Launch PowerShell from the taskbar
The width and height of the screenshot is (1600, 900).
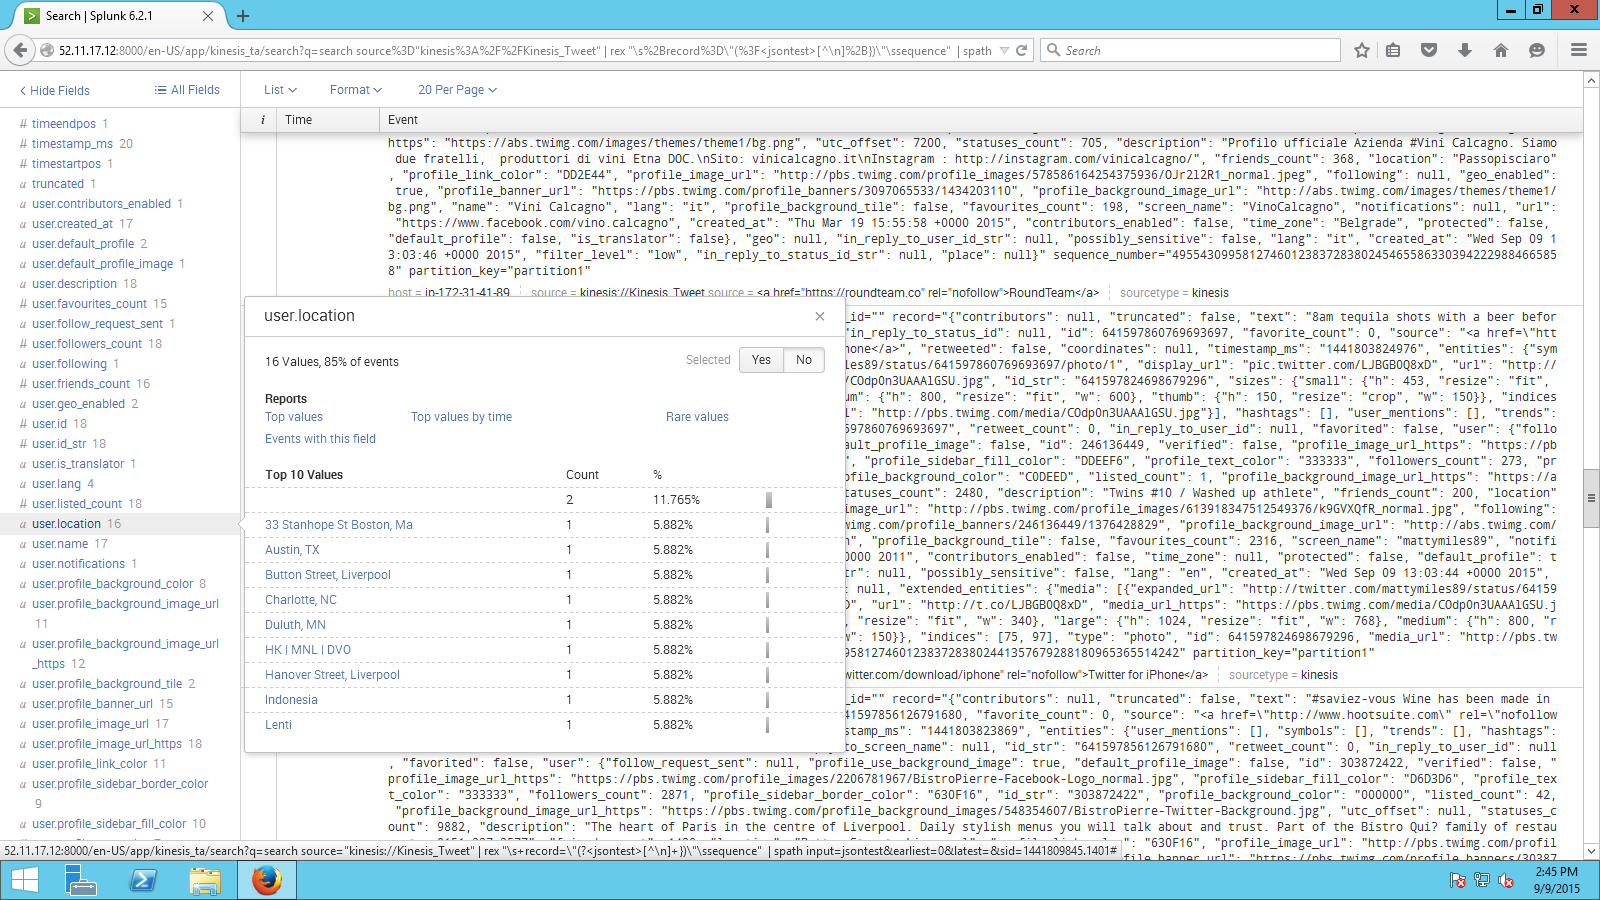[x=143, y=880]
